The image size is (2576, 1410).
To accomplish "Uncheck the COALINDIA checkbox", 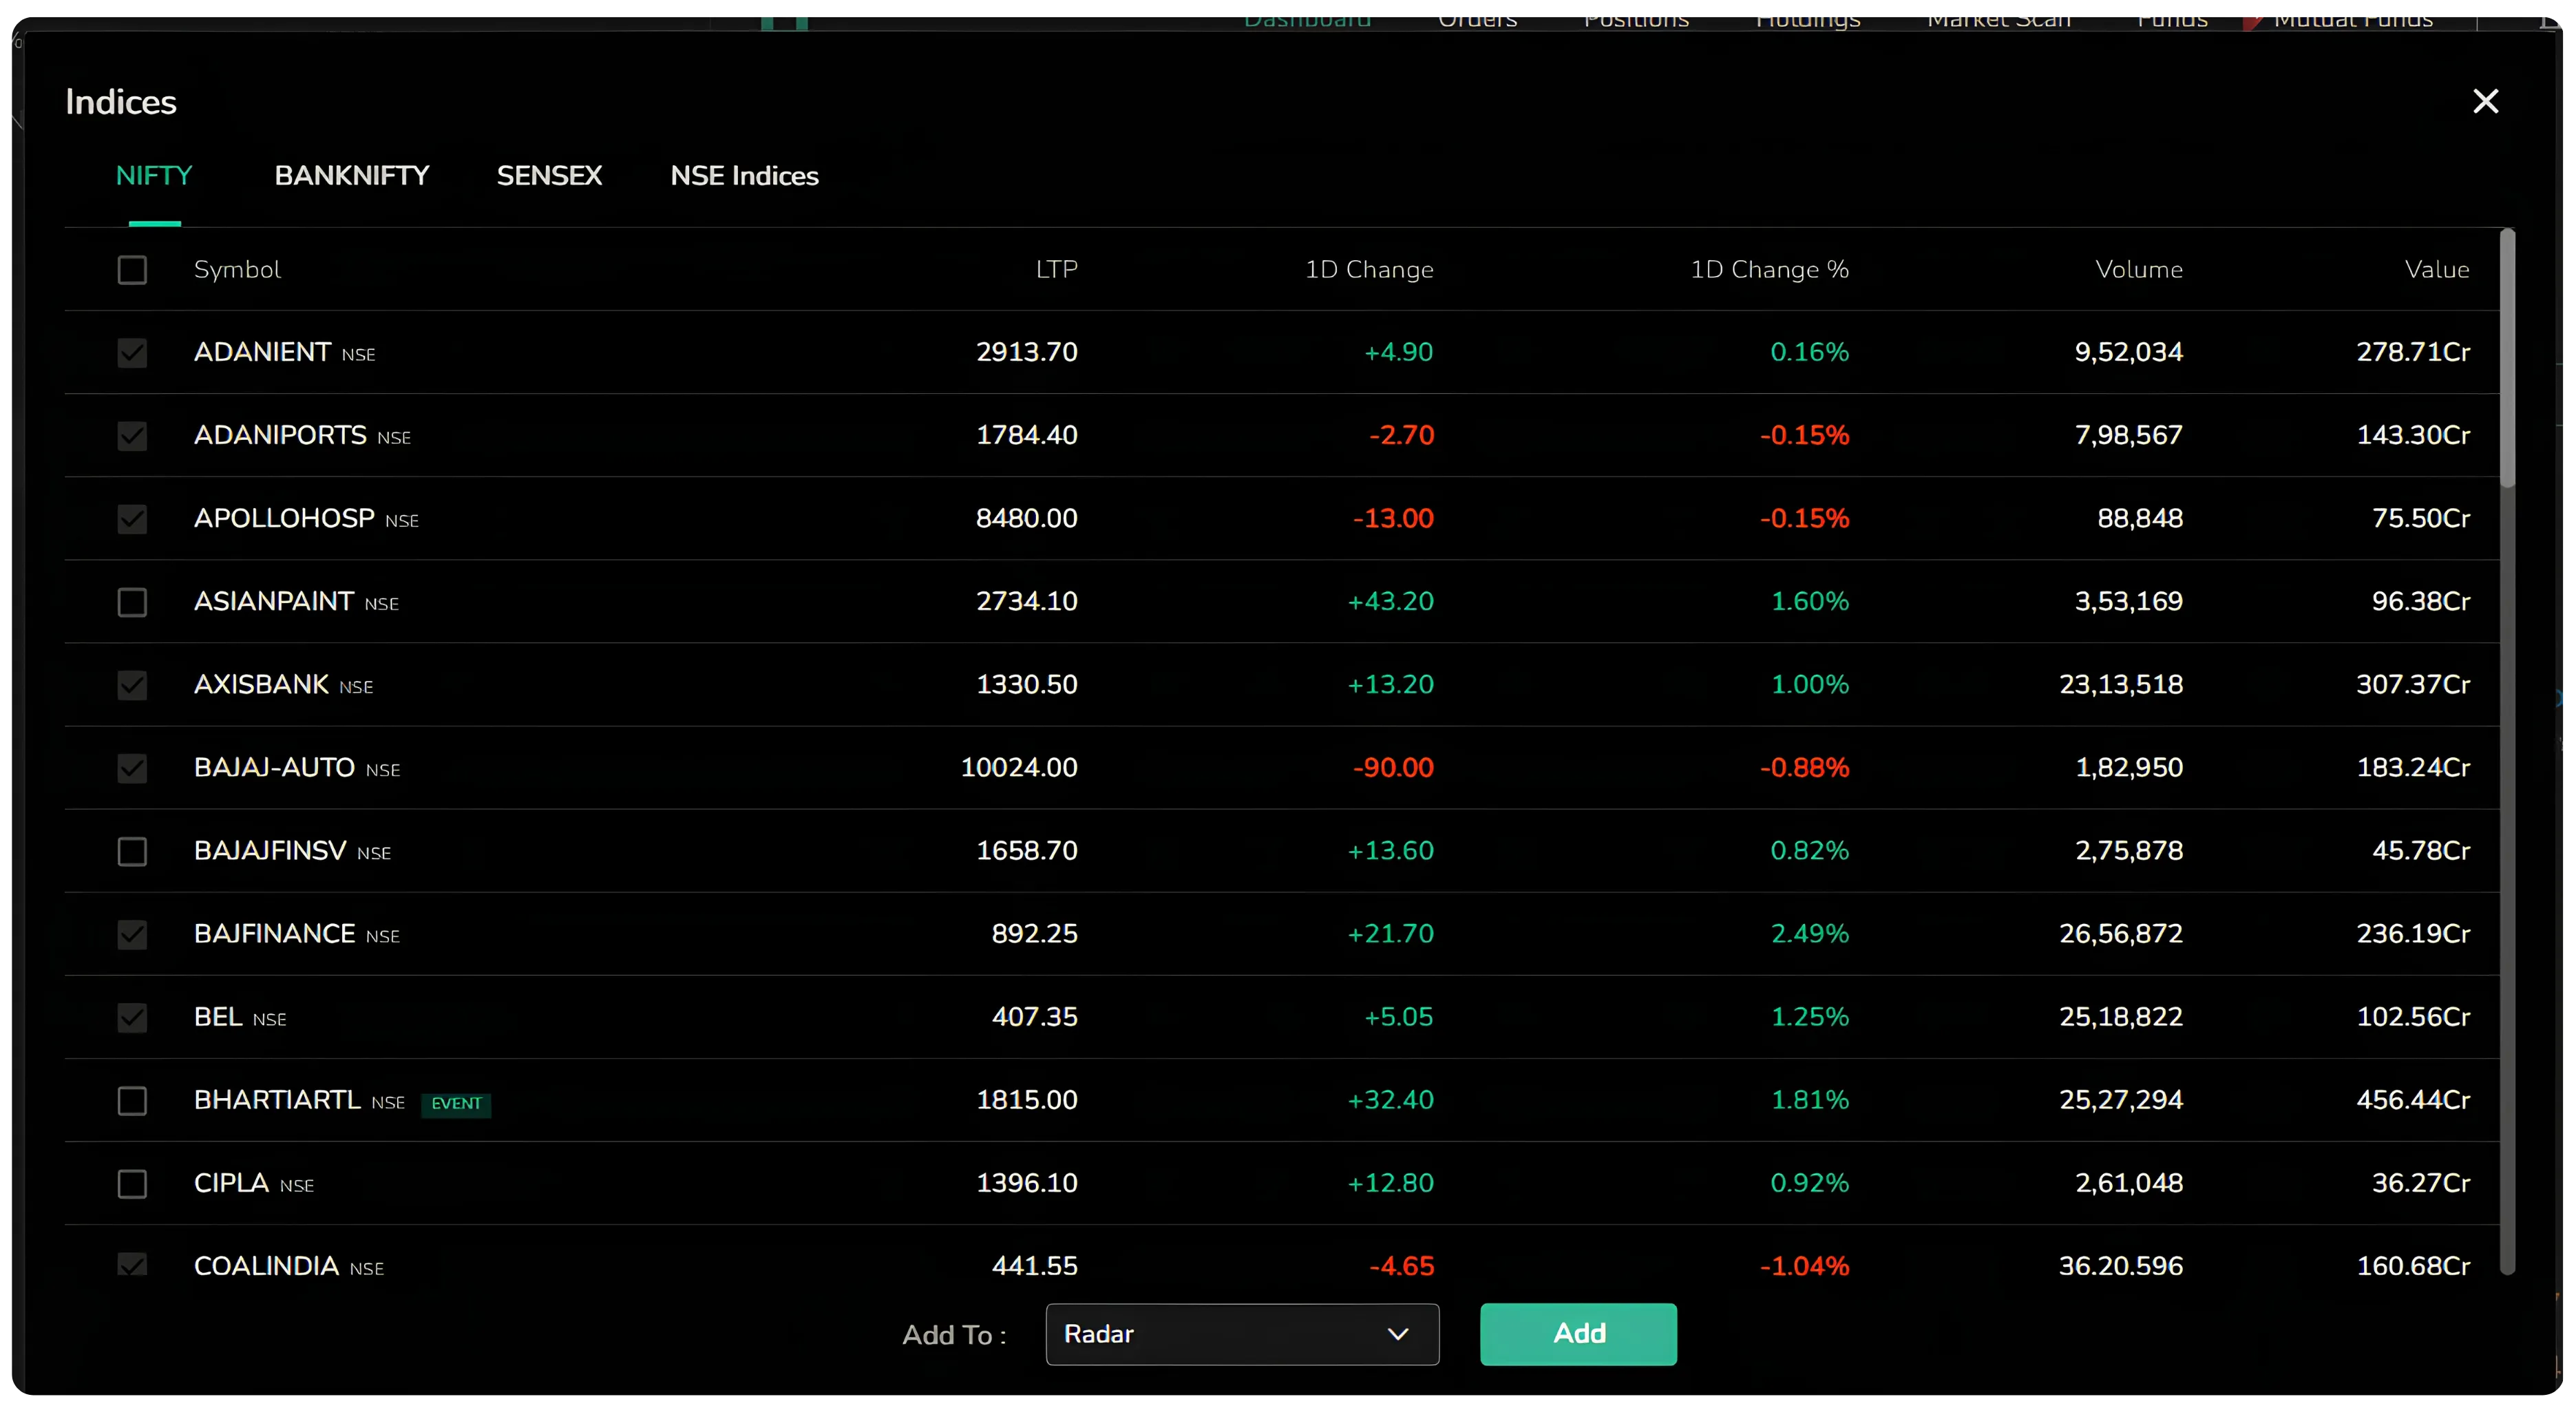I will point(132,1264).
